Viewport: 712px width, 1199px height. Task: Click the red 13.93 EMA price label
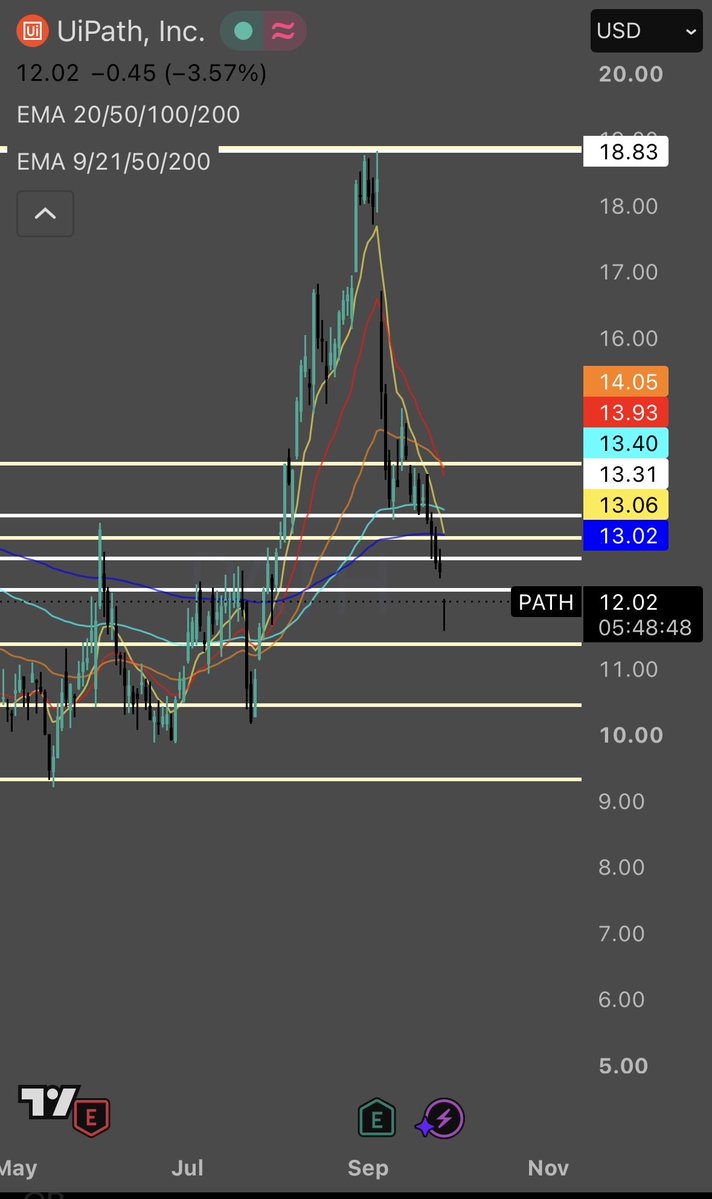(626, 412)
